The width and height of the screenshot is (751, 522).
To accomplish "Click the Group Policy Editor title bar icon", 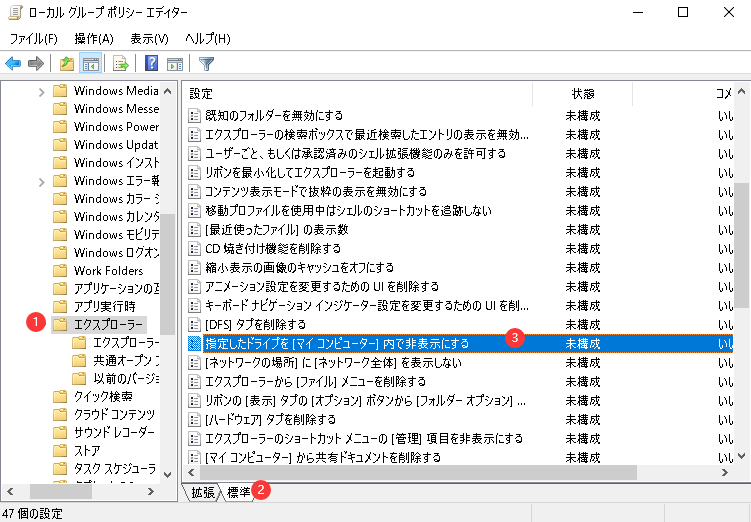I will pyautogui.click(x=15, y=12).
